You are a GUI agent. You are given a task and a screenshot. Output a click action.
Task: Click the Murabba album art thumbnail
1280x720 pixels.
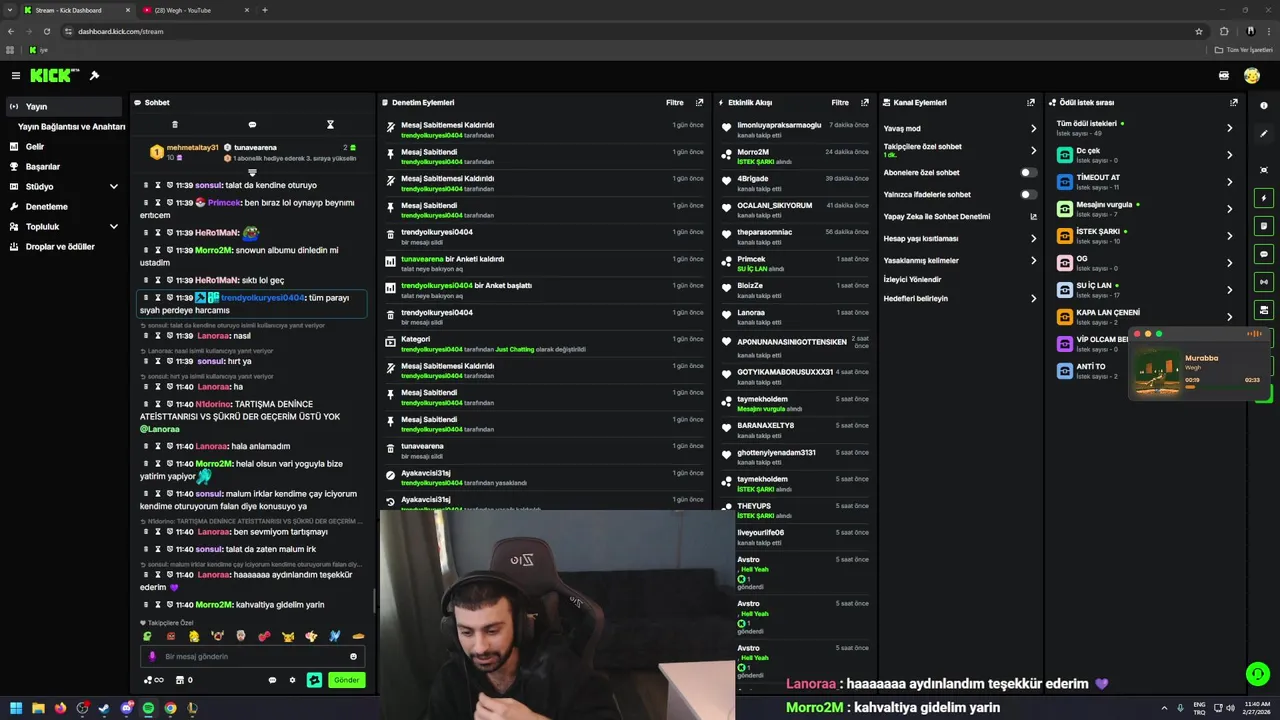click(1158, 373)
